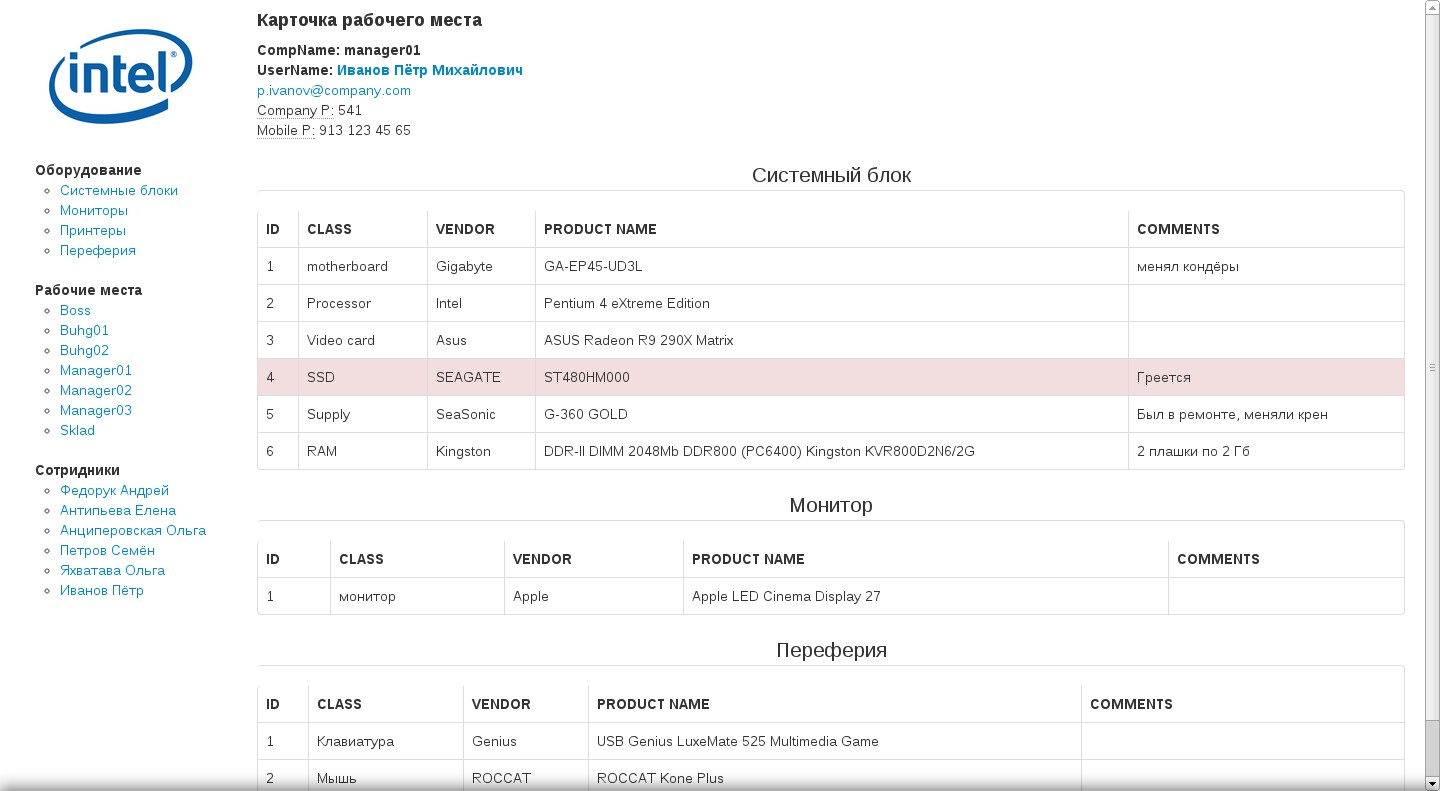Screen dimensions: 1440x791
Task: Open employee Федорук Андрей
Action: coord(114,490)
